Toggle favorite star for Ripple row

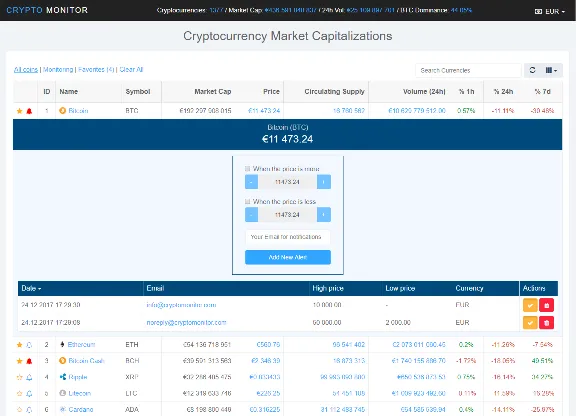19,377
